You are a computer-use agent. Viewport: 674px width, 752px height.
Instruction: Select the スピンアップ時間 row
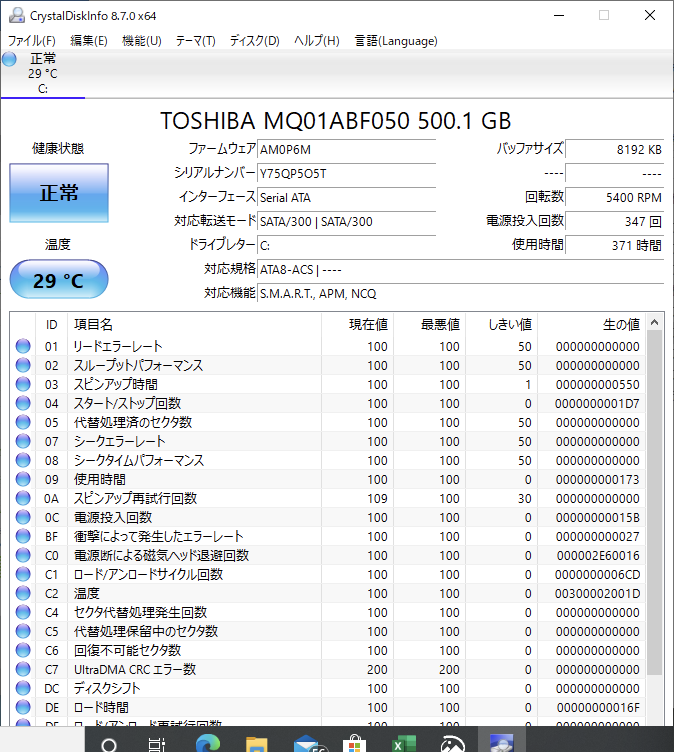click(x=328, y=384)
